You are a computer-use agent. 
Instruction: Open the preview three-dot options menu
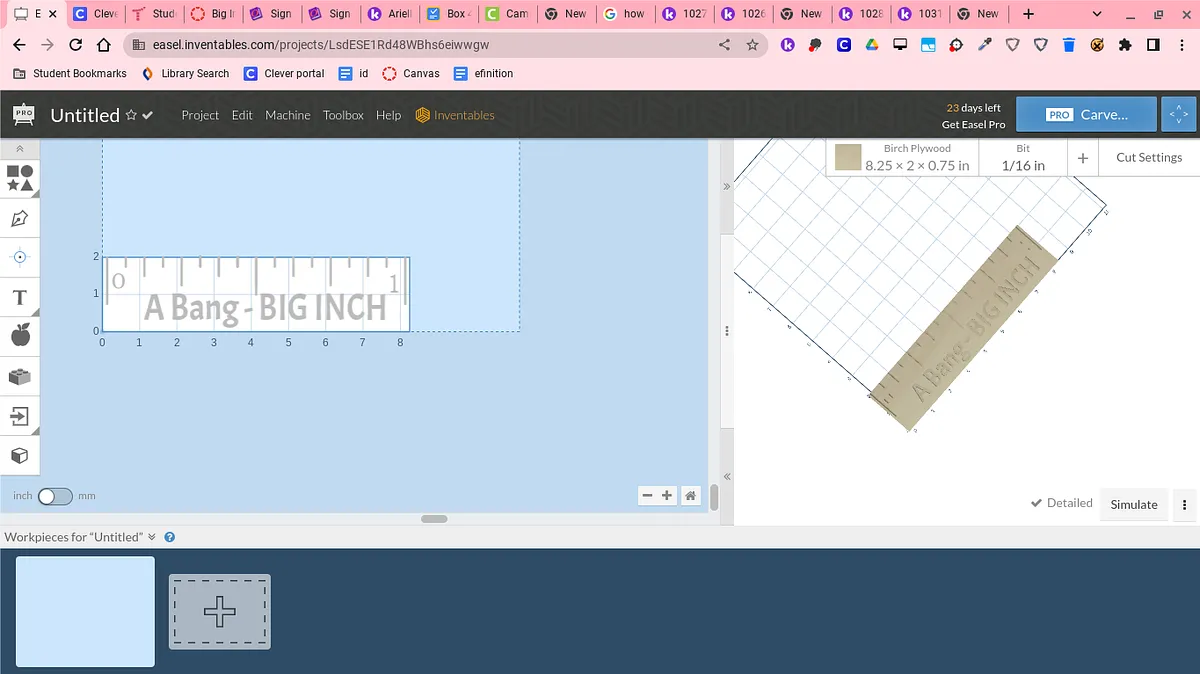[x=1184, y=505]
